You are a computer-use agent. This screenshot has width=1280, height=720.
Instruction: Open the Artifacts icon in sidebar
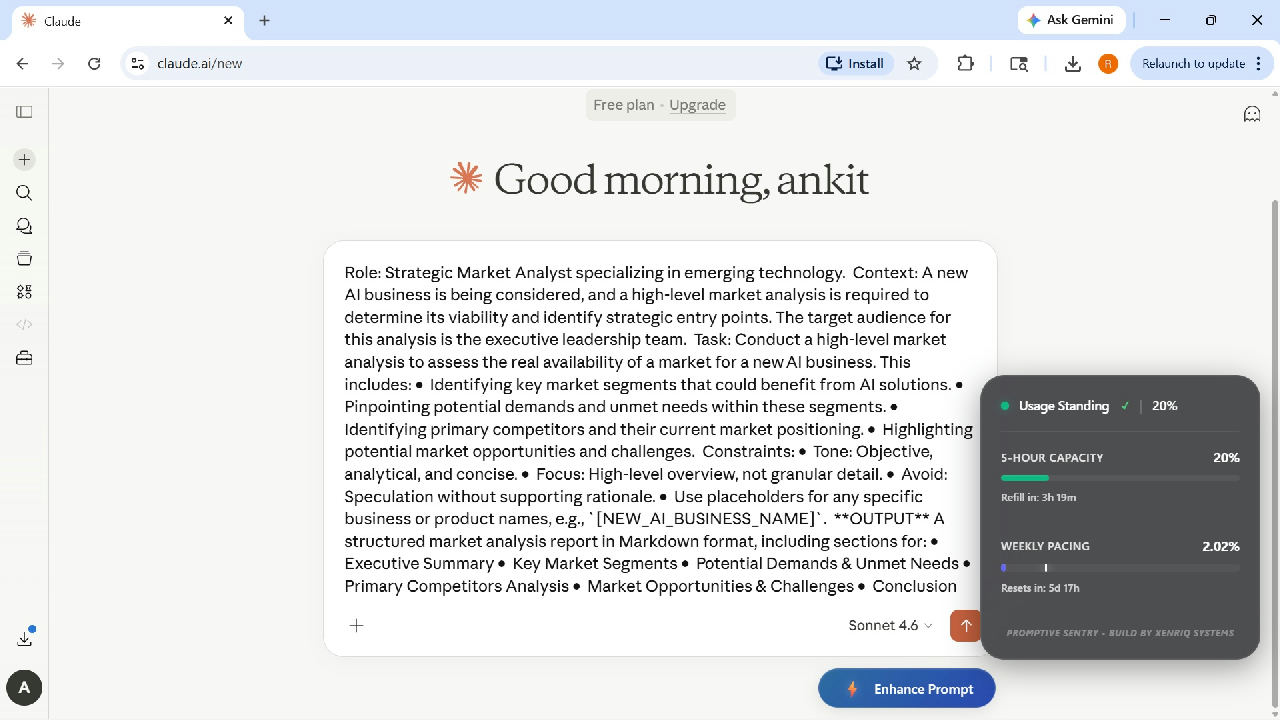24,292
